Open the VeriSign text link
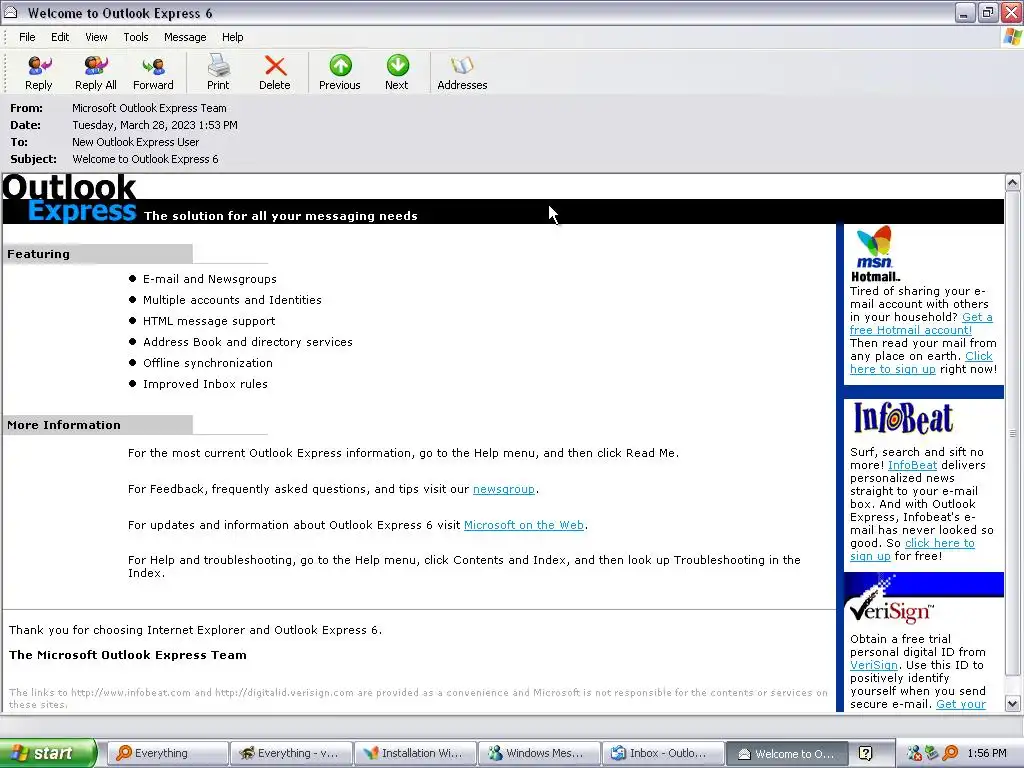Screen dimensions: 1024x768 874,665
